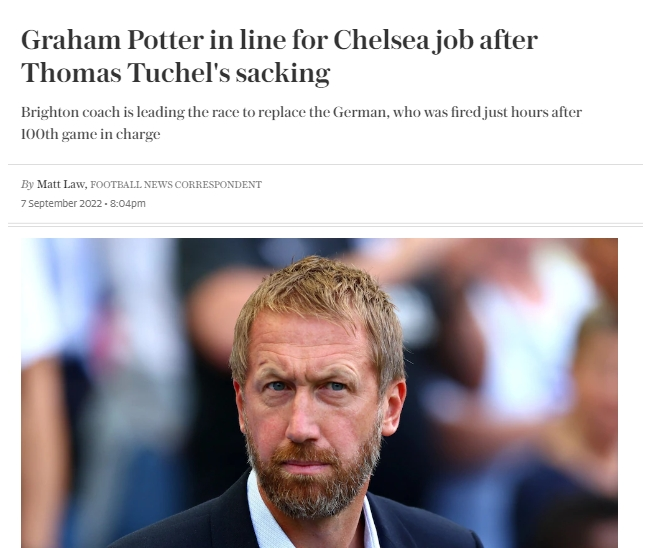Open the Graham Potter article photo
The height and width of the screenshot is (549, 651).
pos(319,392)
